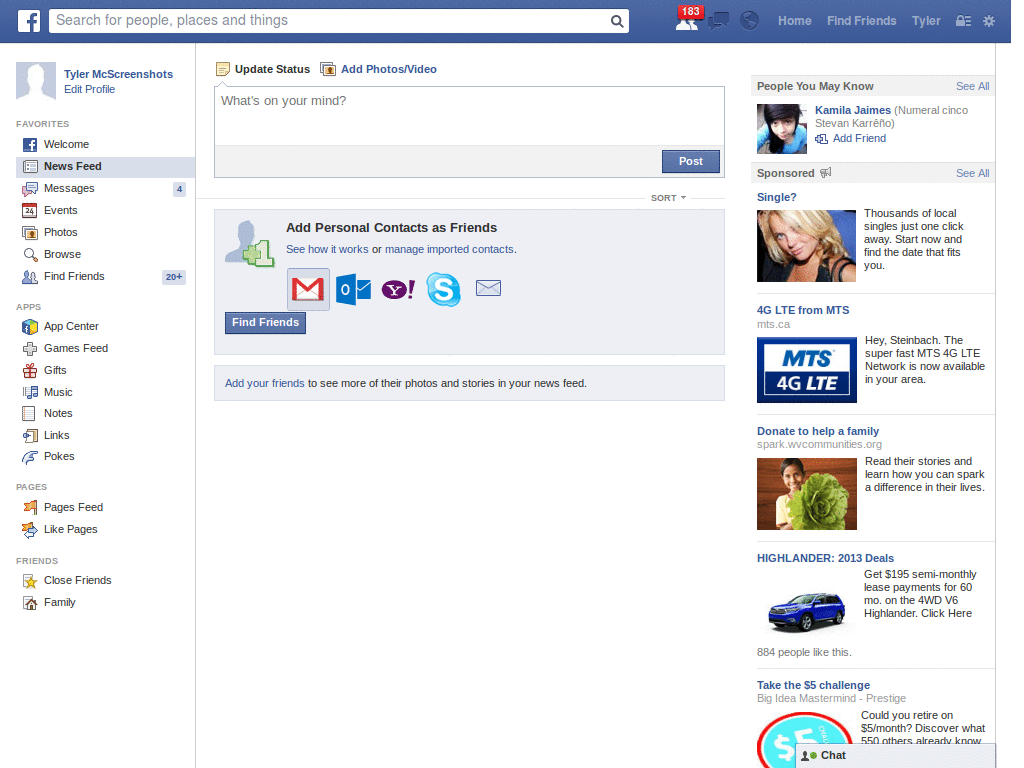Click Donate to help a family ad
Screen dimensions: 1024x768
click(818, 431)
